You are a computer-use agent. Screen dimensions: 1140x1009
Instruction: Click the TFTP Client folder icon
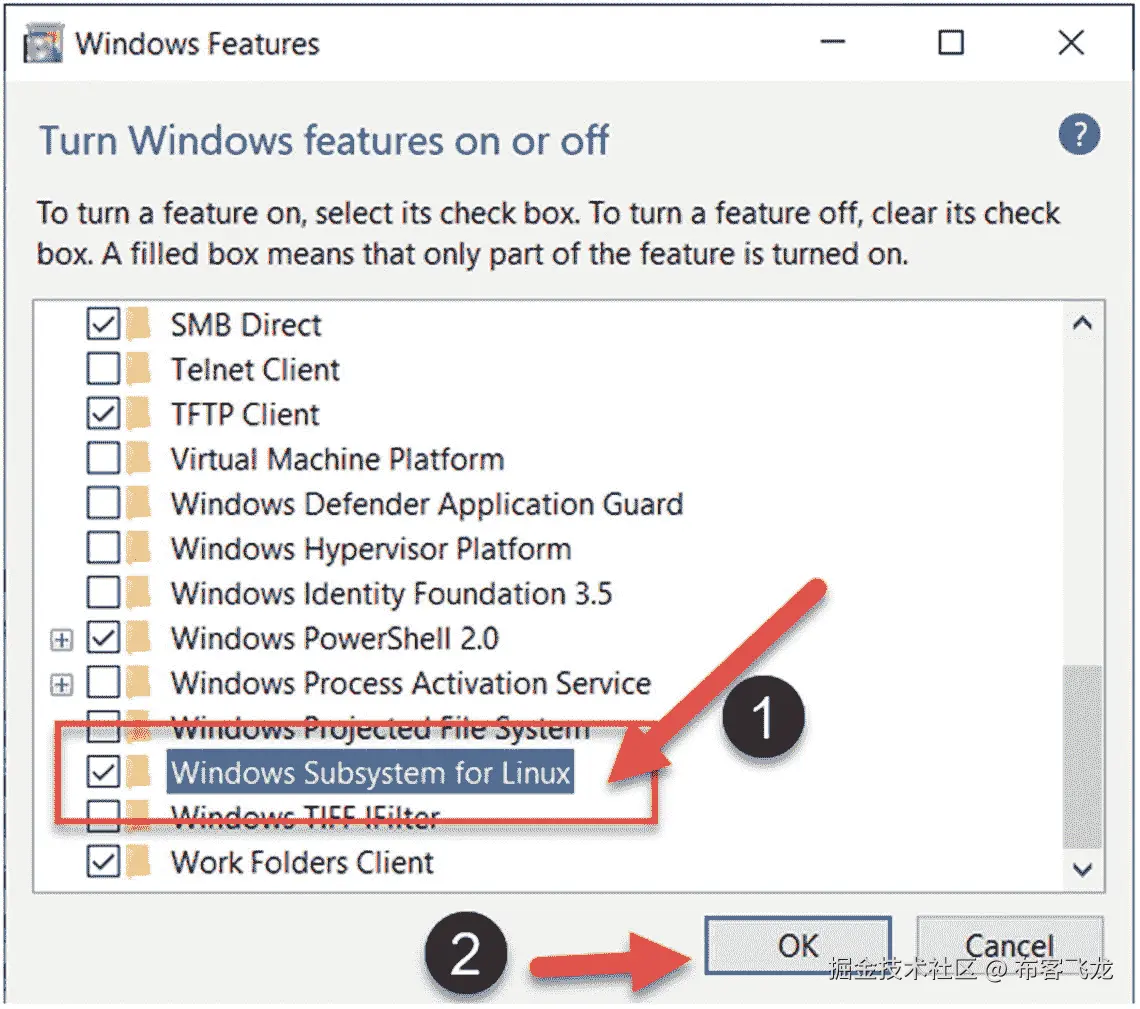click(137, 414)
